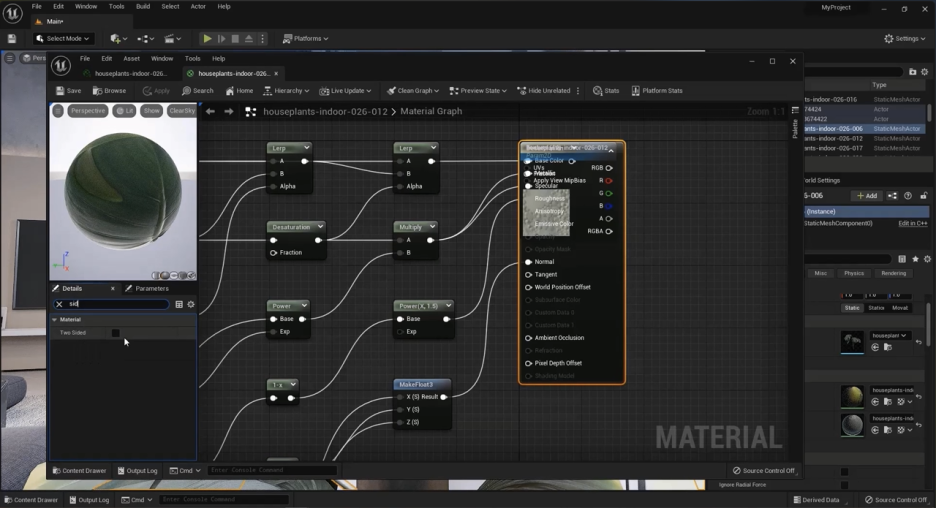Open the Actor menu in main editor
Viewport: 936px width, 508px height.
(x=198, y=7)
